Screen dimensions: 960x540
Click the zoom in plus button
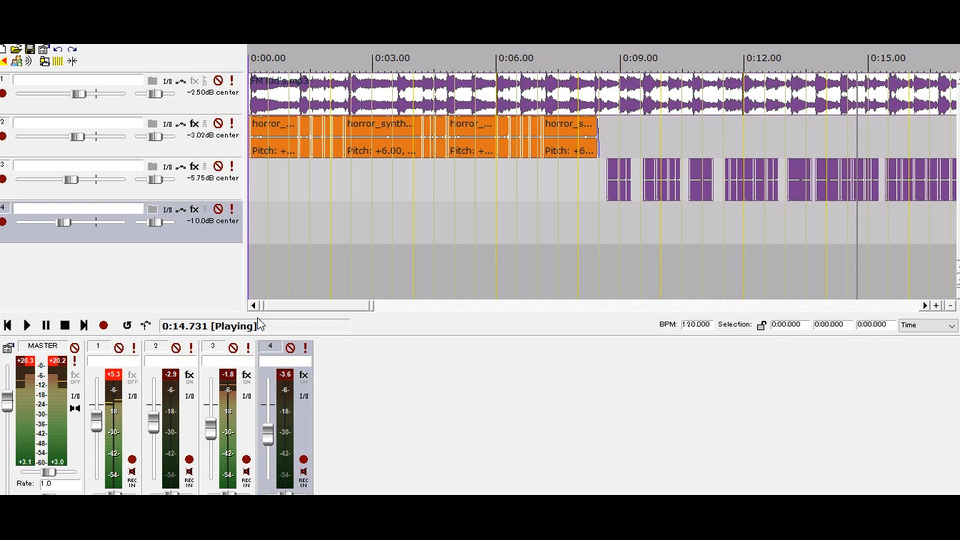tap(936, 306)
